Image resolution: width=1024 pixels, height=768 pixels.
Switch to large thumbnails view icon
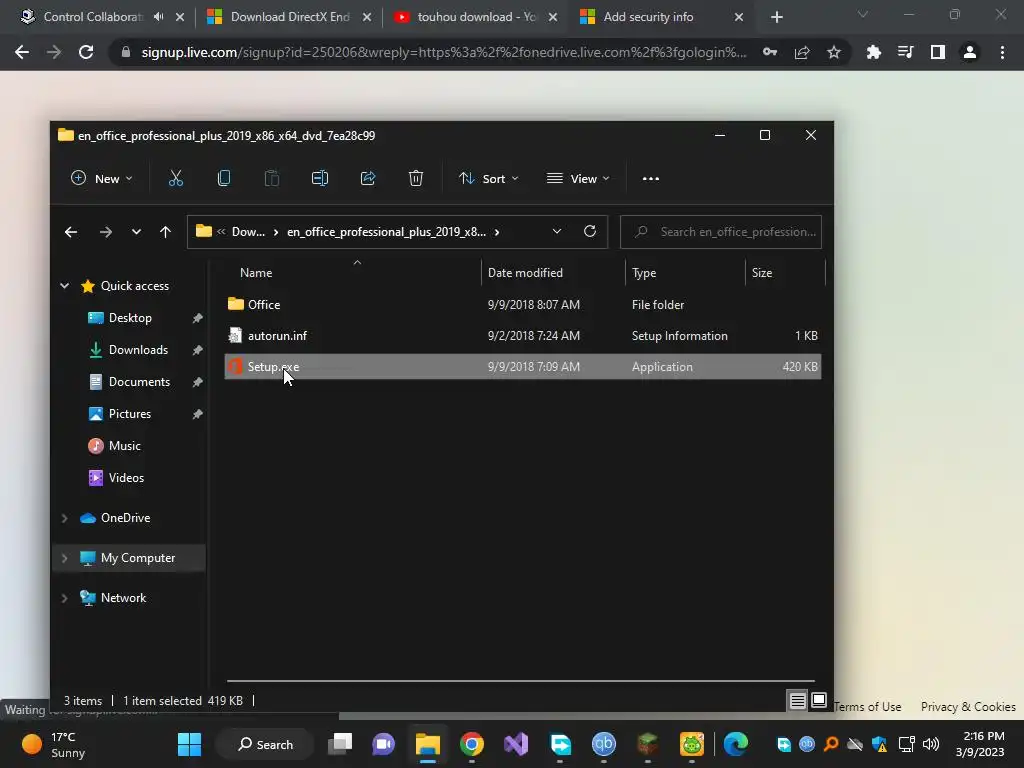click(818, 701)
